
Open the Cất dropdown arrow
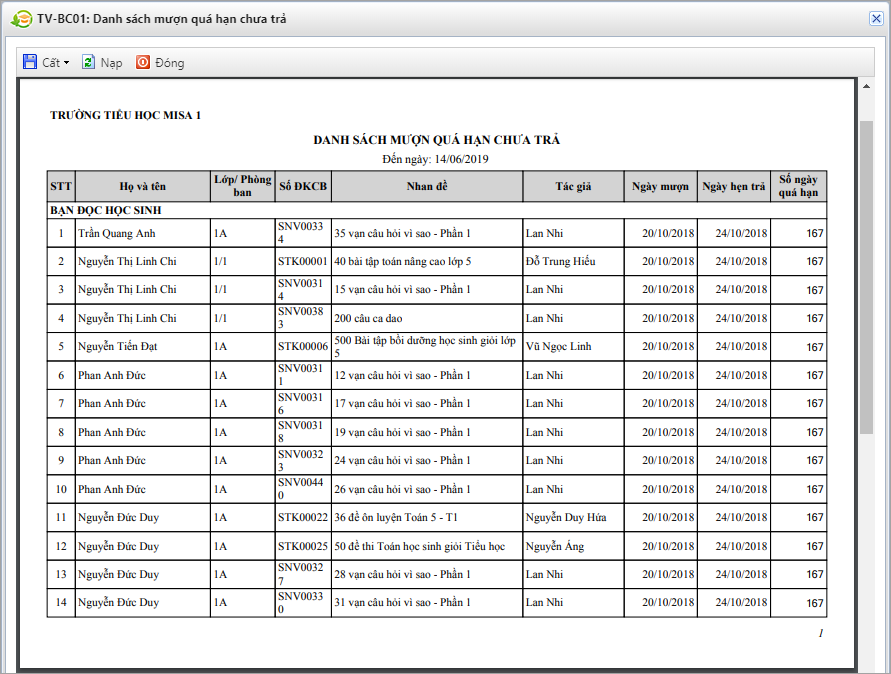click(66, 63)
